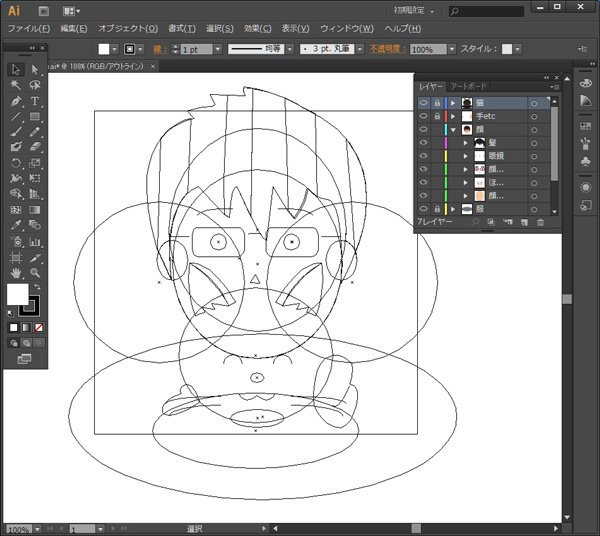This screenshot has height=536, width=600.
Task: Set fill to None swatch
Action: [x=39, y=327]
